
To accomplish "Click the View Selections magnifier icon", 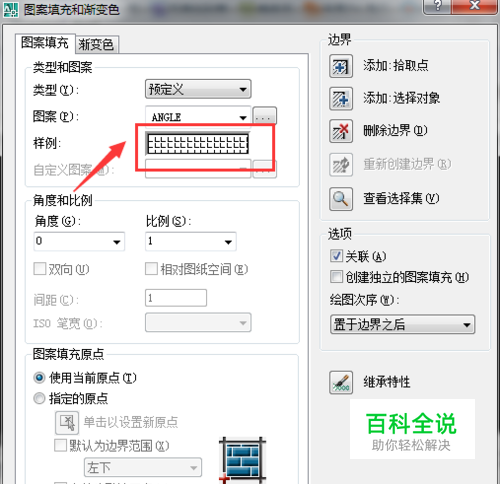I will (341, 199).
